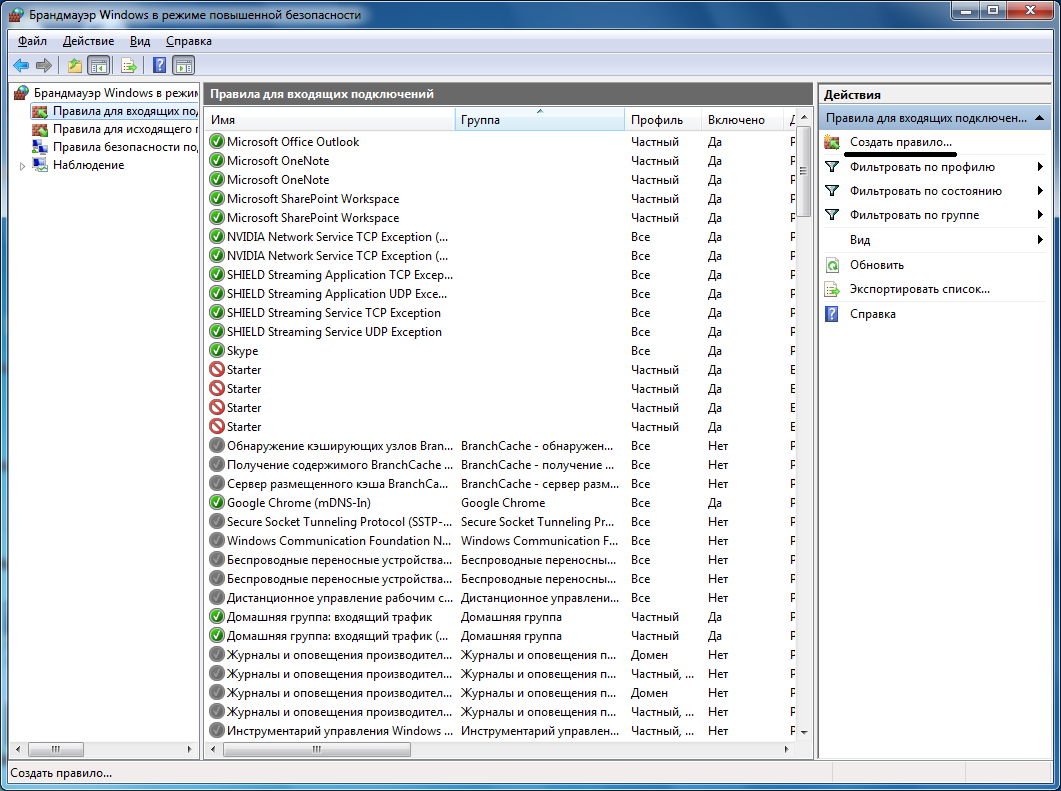Click the Создать правило icon in Actions

832,142
